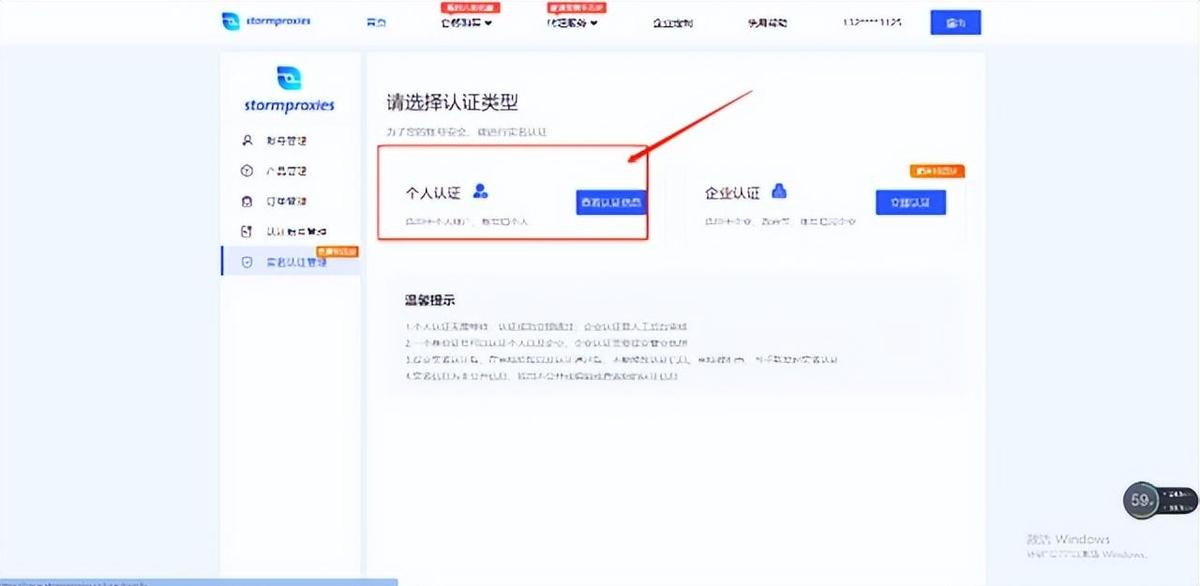Click the blue person icon next to 个人认证
The image size is (1200, 586).
point(479,192)
